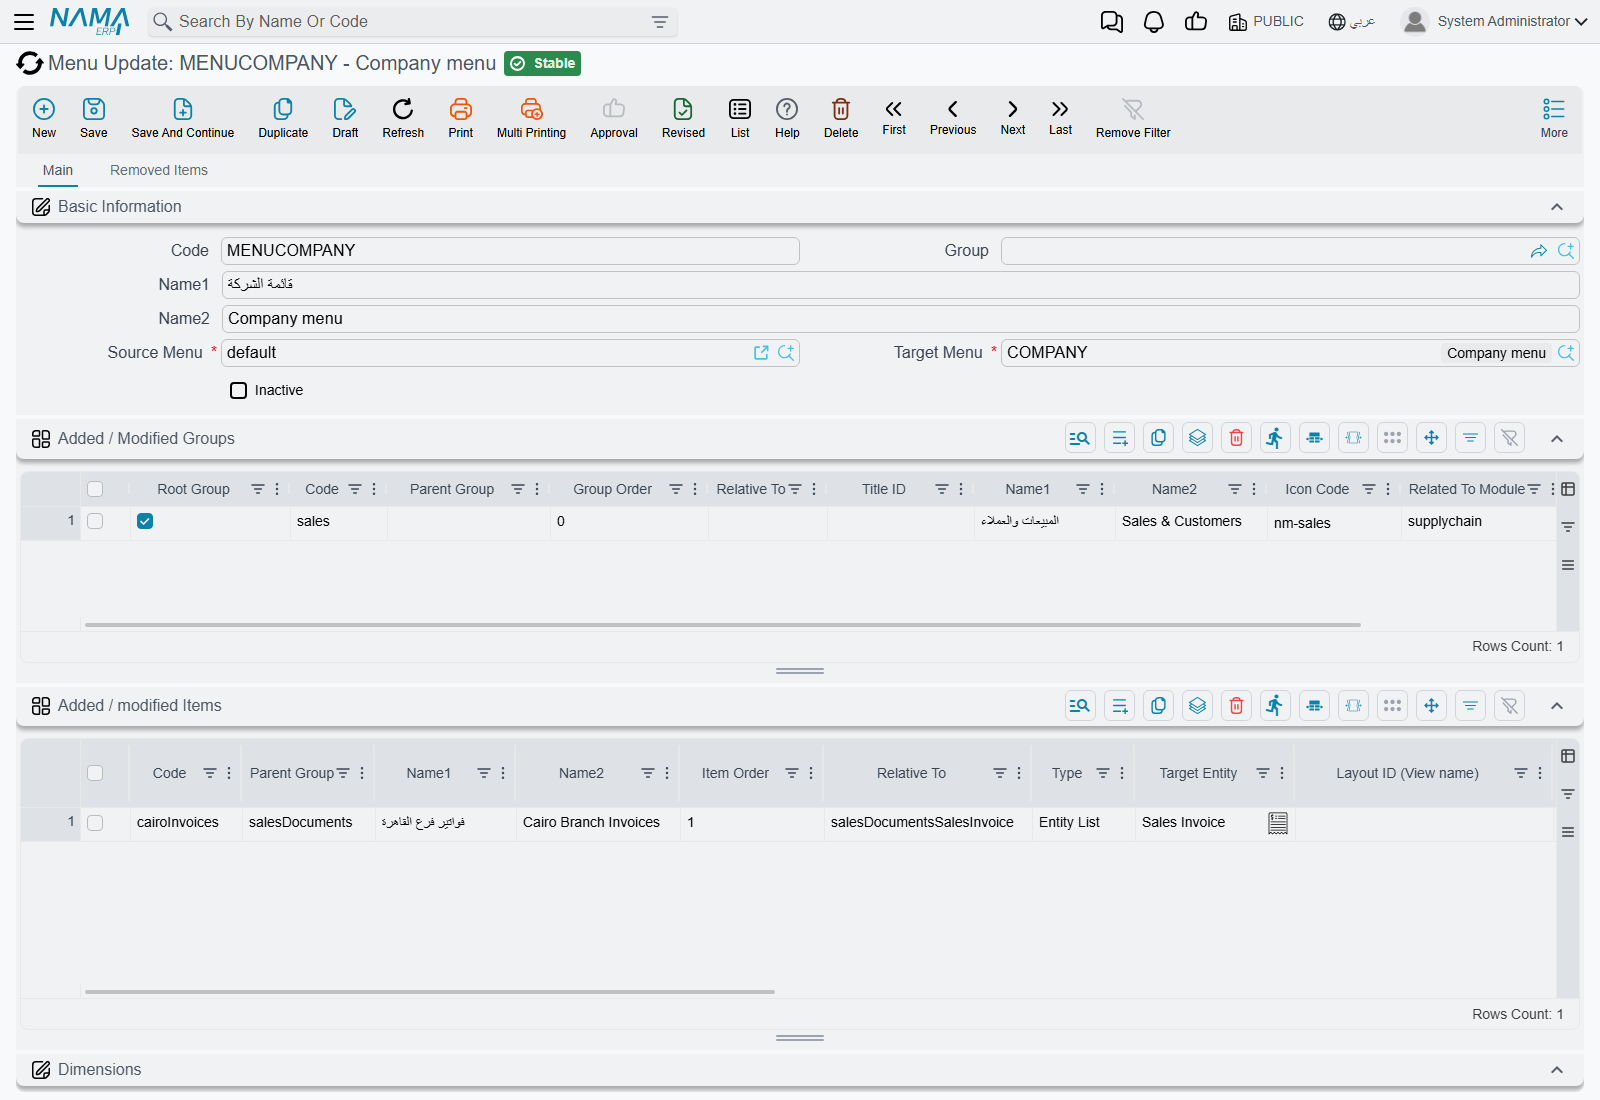Screen dimensions: 1600x1100
Task: Navigate to the Next record
Action: click(1013, 116)
